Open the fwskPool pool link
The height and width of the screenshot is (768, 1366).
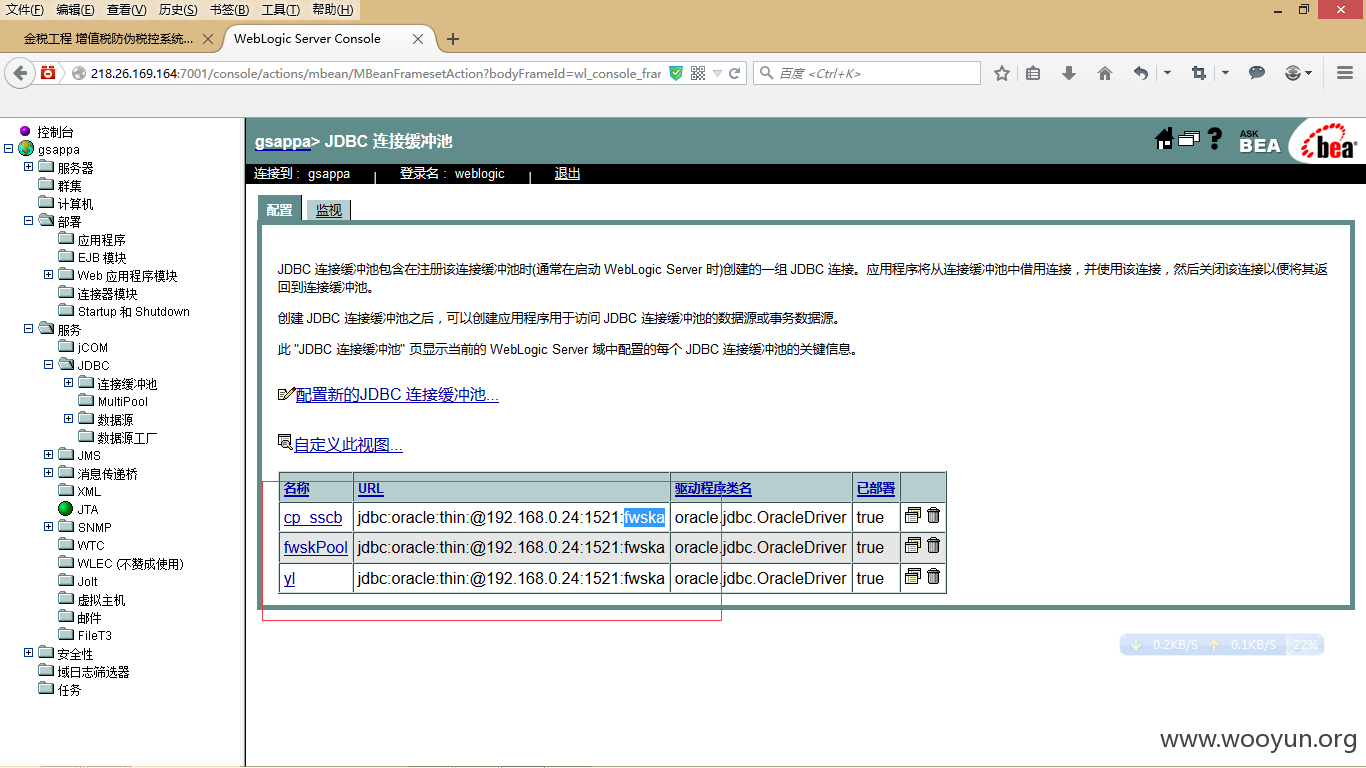pyautogui.click(x=316, y=547)
